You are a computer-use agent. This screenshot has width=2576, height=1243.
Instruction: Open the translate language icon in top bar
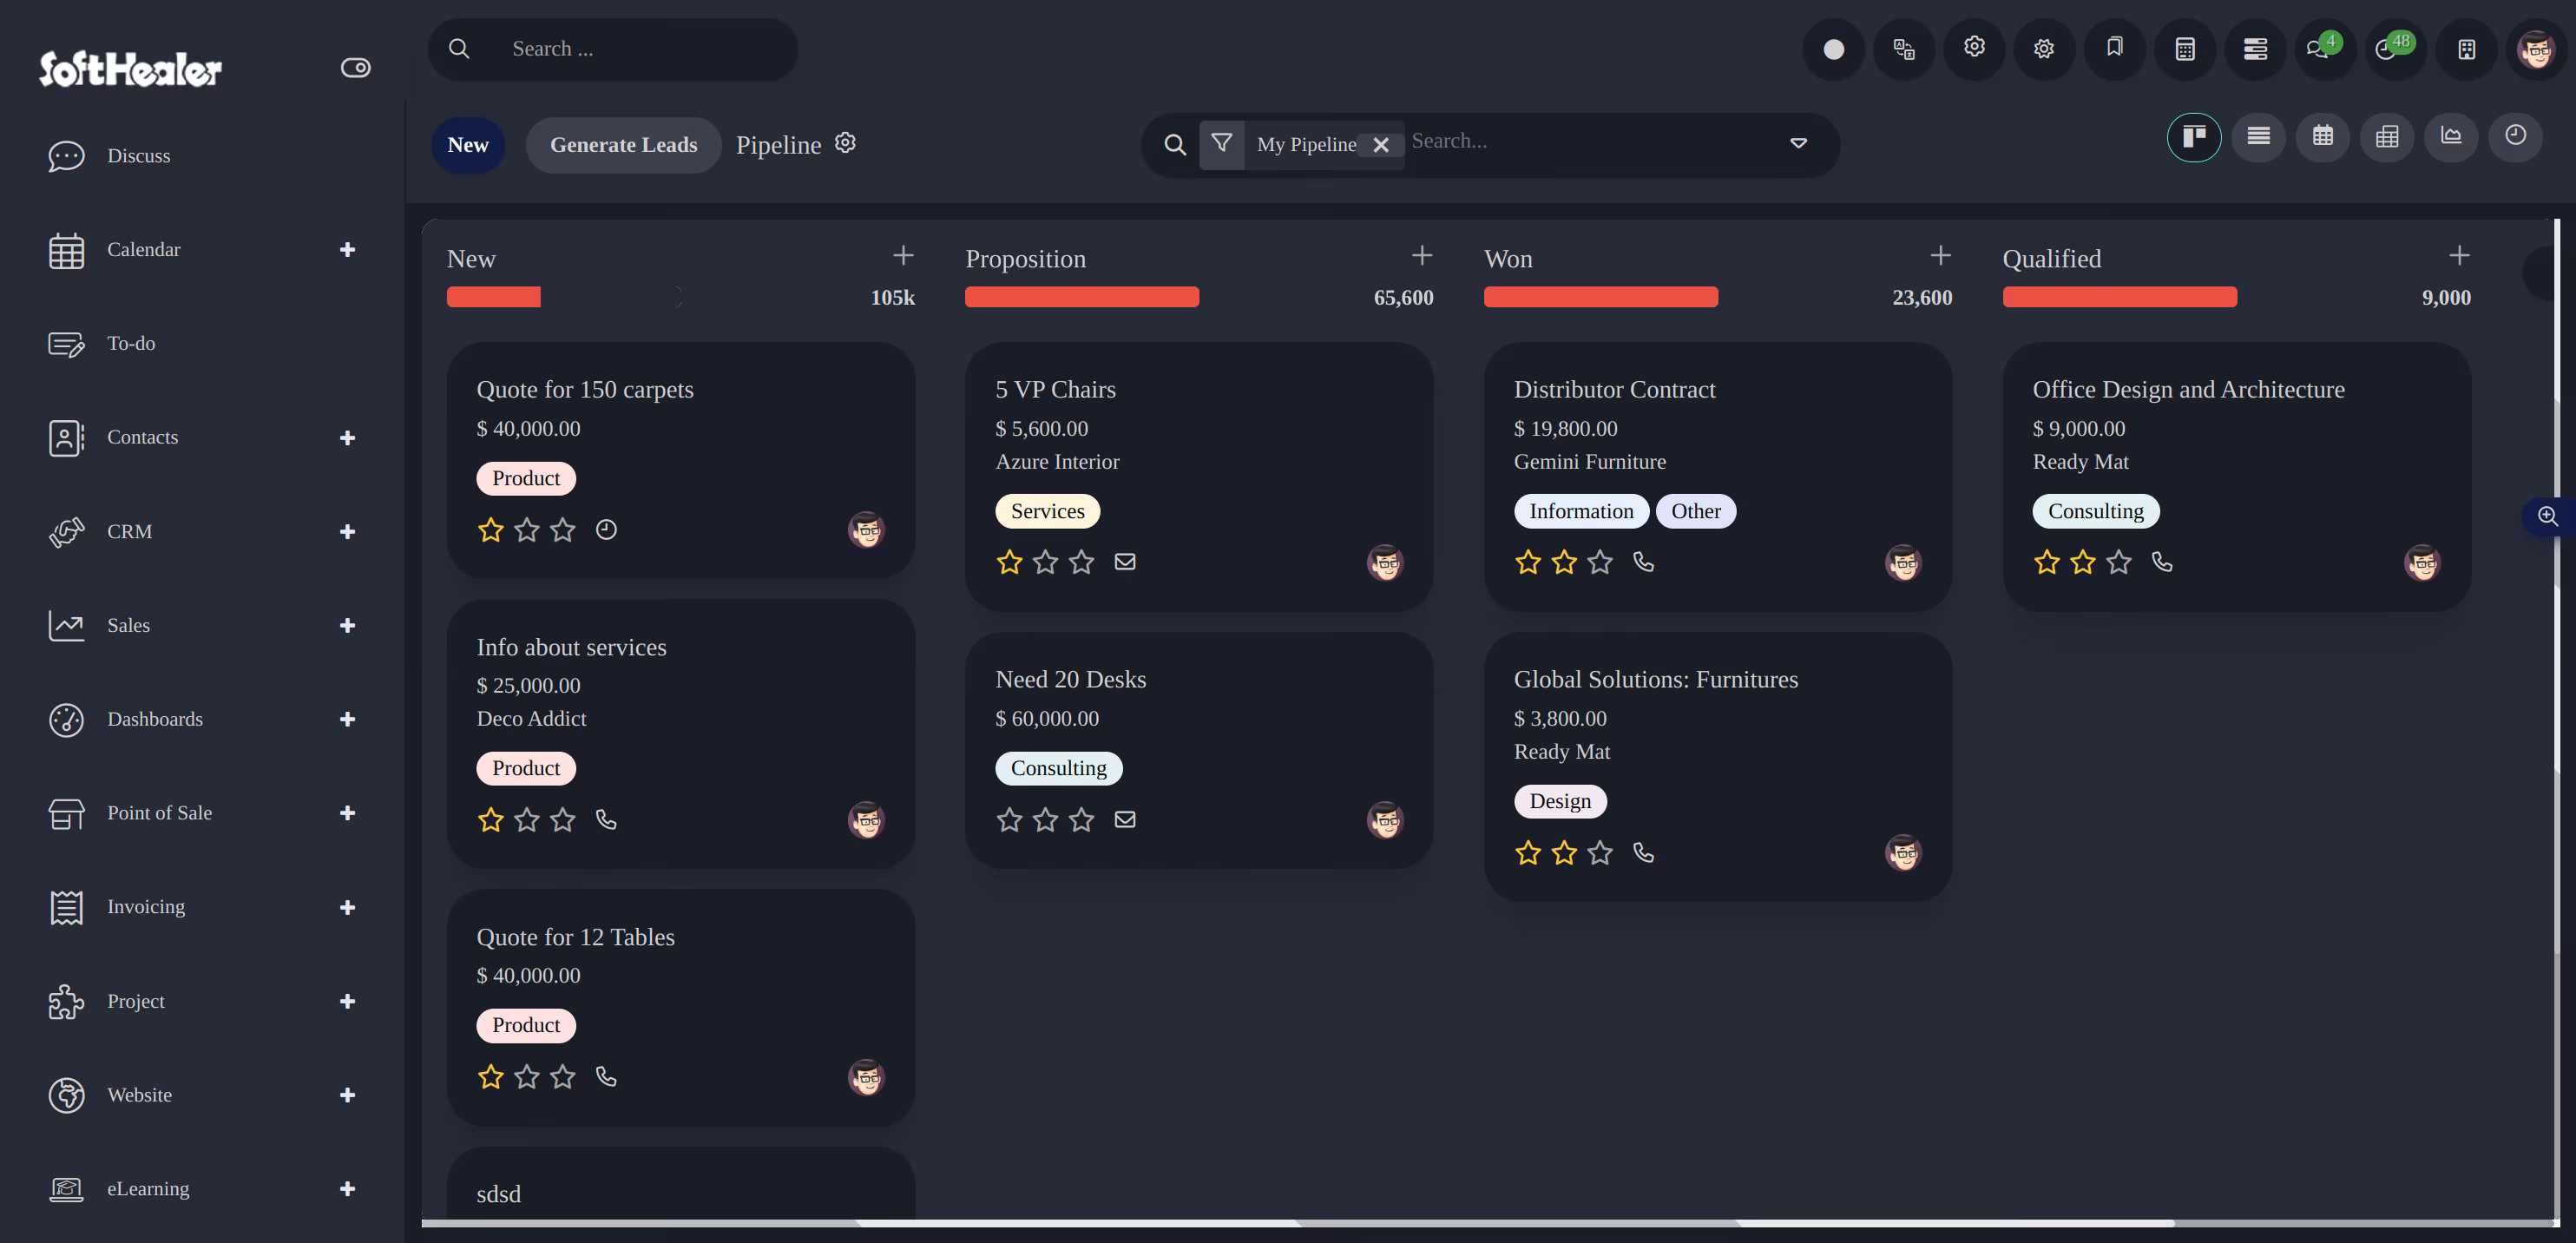coord(1903,49)
